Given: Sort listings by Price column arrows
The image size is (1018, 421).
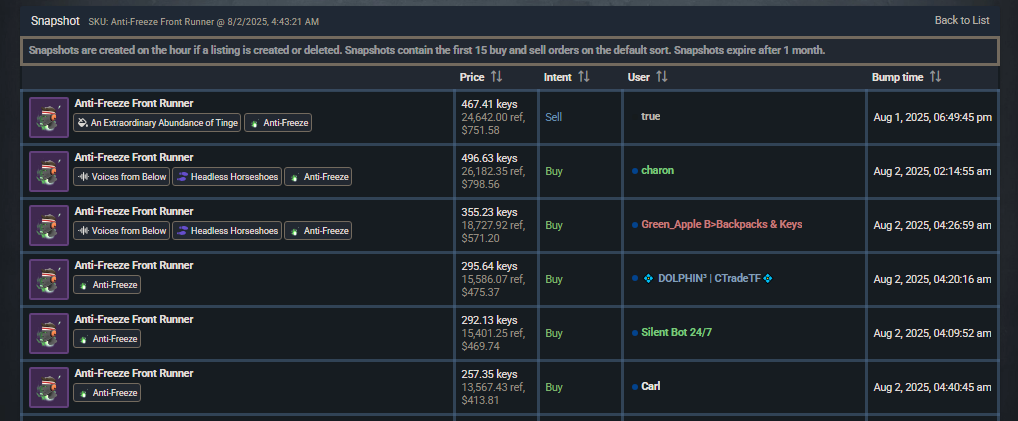Looking at the screenshot, I should [x=497, y=77].
